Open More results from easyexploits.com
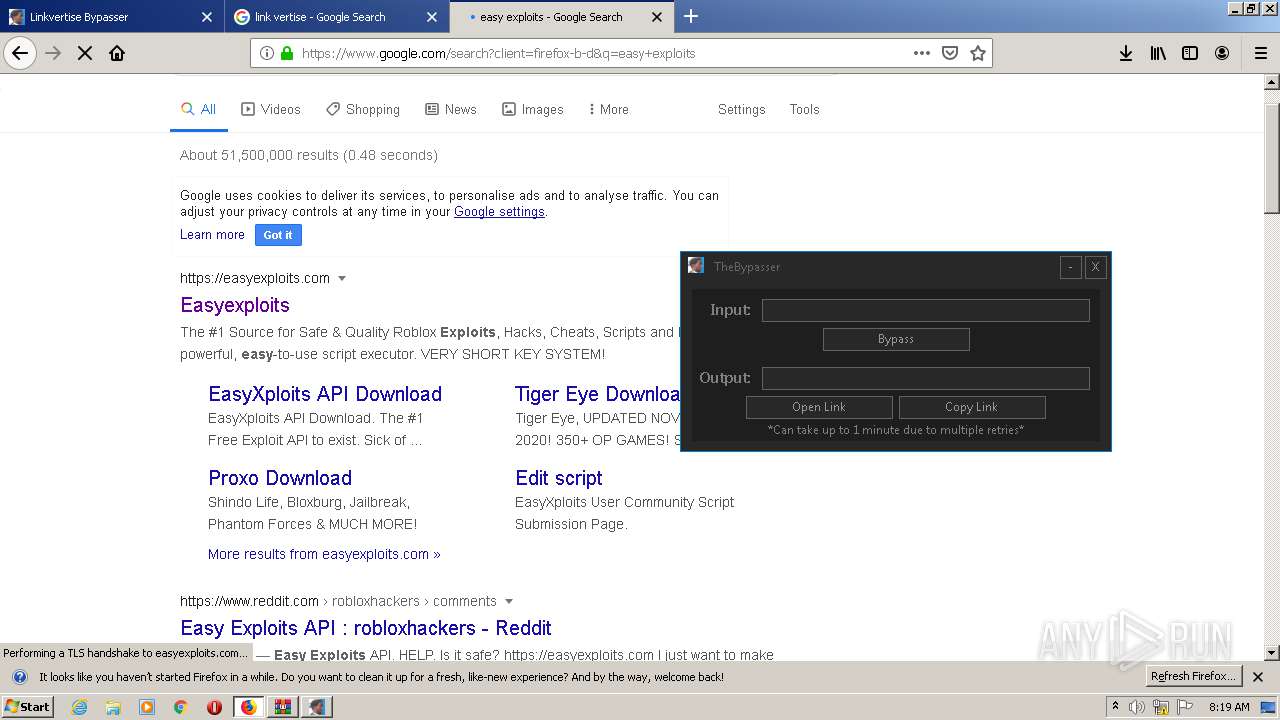The height and width of the screenshot is (720, 1280). point(324,554)
